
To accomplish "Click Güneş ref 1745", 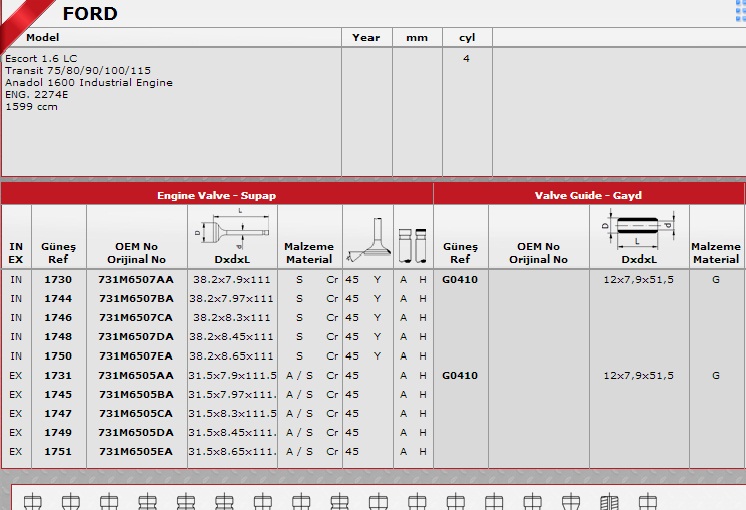I will (58, 395).
